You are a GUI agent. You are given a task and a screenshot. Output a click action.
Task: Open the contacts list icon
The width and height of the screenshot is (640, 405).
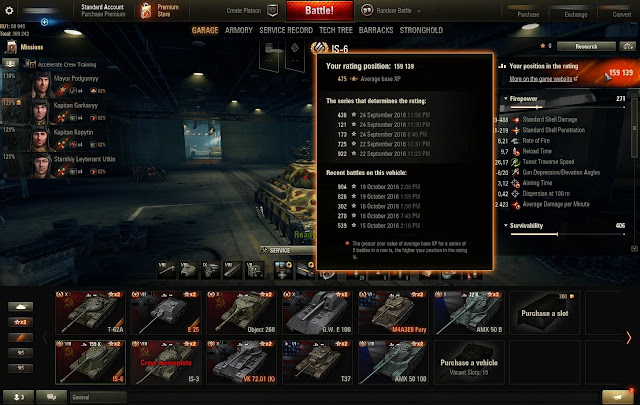18,397
